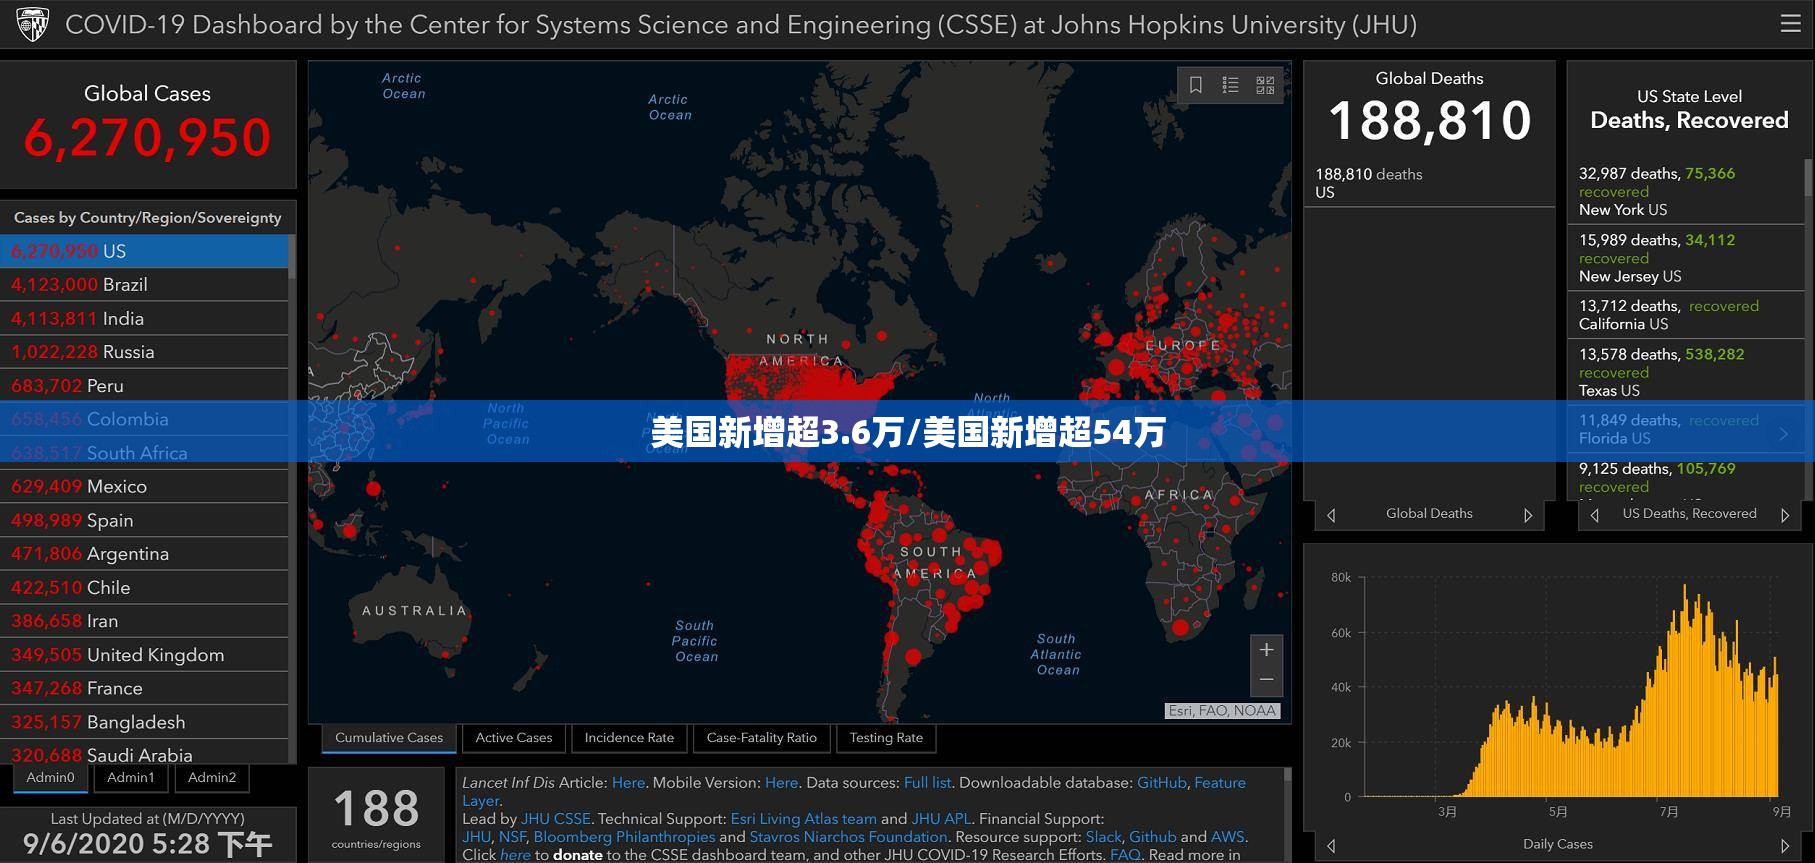This screenshot has height=863, width=1815.
Task: Open the Bloomberg Philanthropies link
Action: pyautogui.click(x=624, y=837)
